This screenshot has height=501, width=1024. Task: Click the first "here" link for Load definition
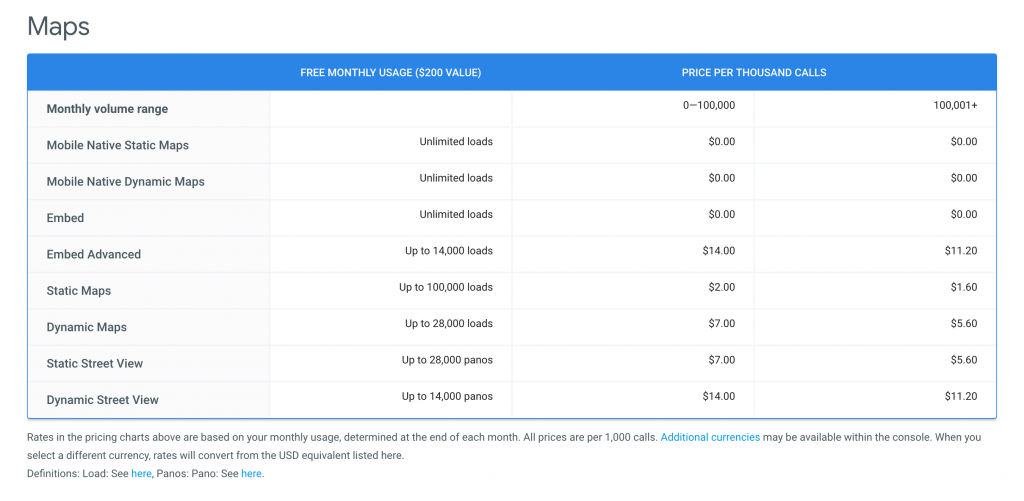point(141,474)
